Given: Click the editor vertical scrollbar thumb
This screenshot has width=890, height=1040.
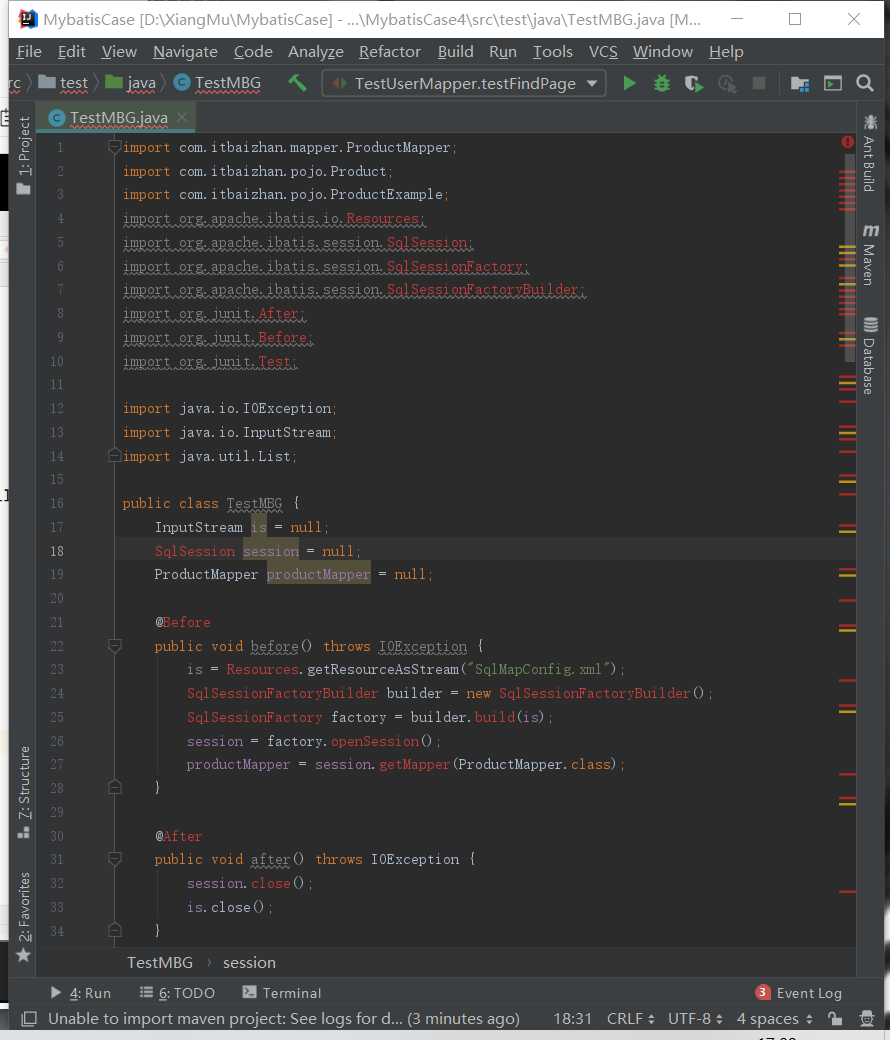Looking at the screenshot, I should [x=850, y=259].
